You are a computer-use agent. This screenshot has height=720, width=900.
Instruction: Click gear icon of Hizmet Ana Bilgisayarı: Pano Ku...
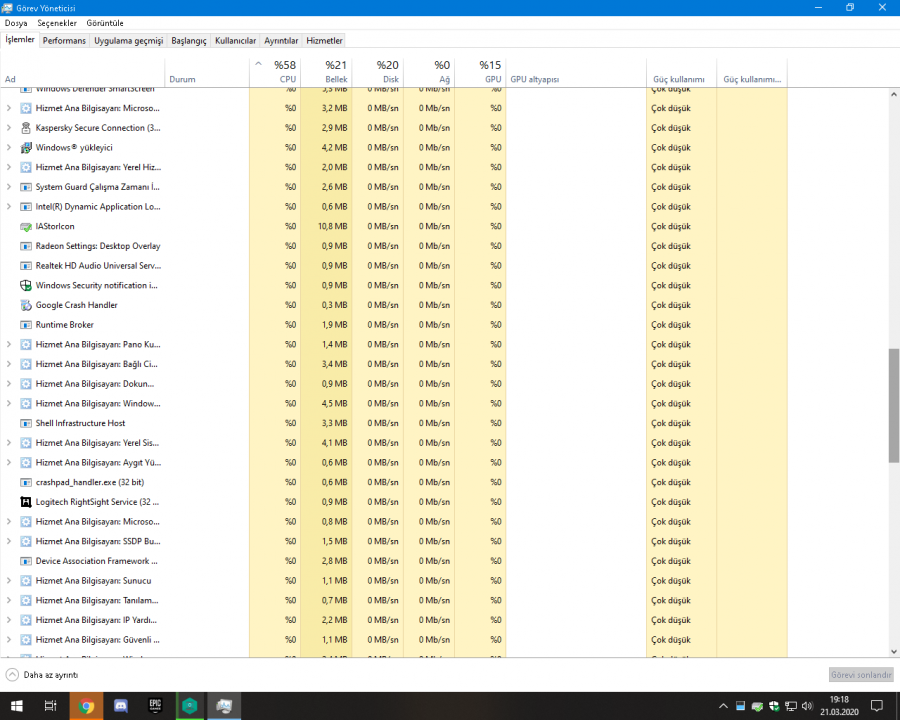25,344
